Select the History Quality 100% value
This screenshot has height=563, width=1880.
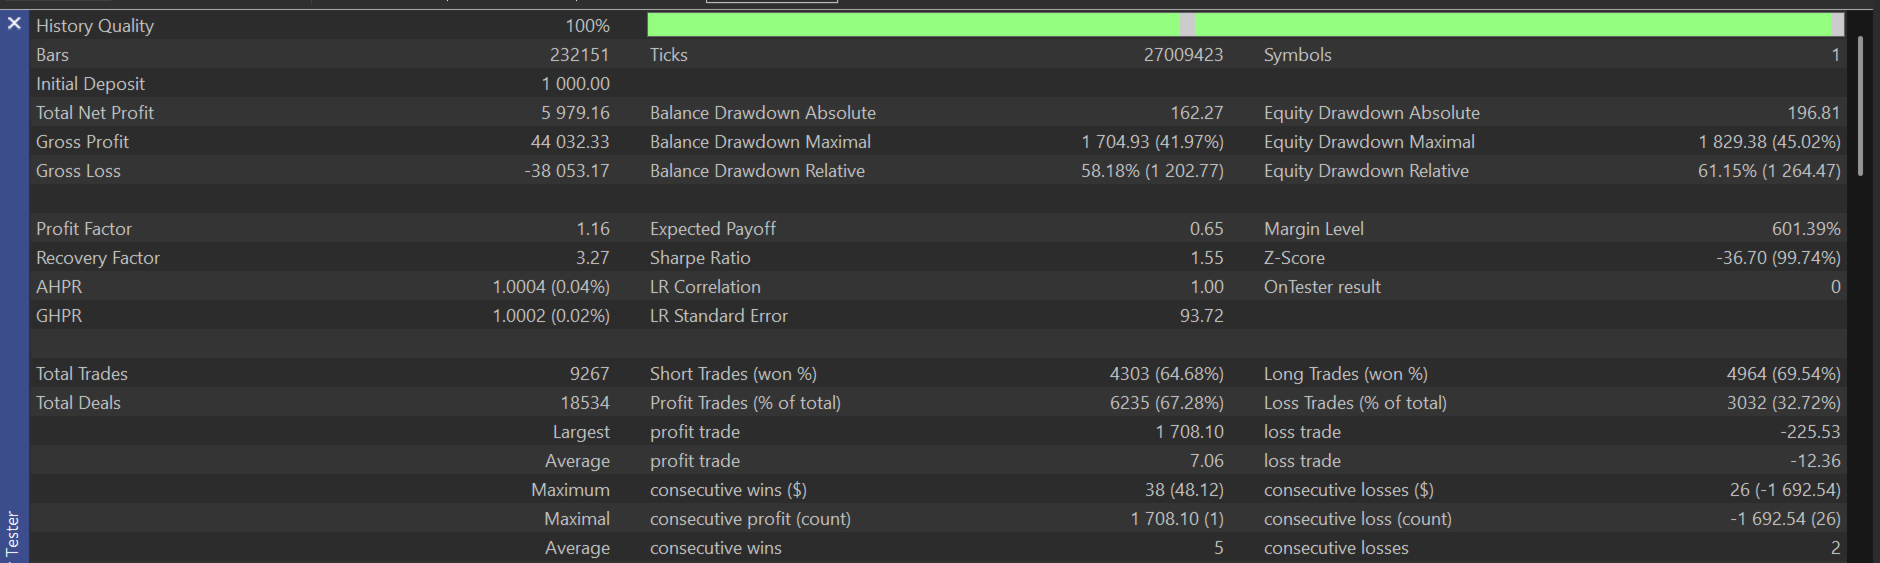tap(587, 26)
